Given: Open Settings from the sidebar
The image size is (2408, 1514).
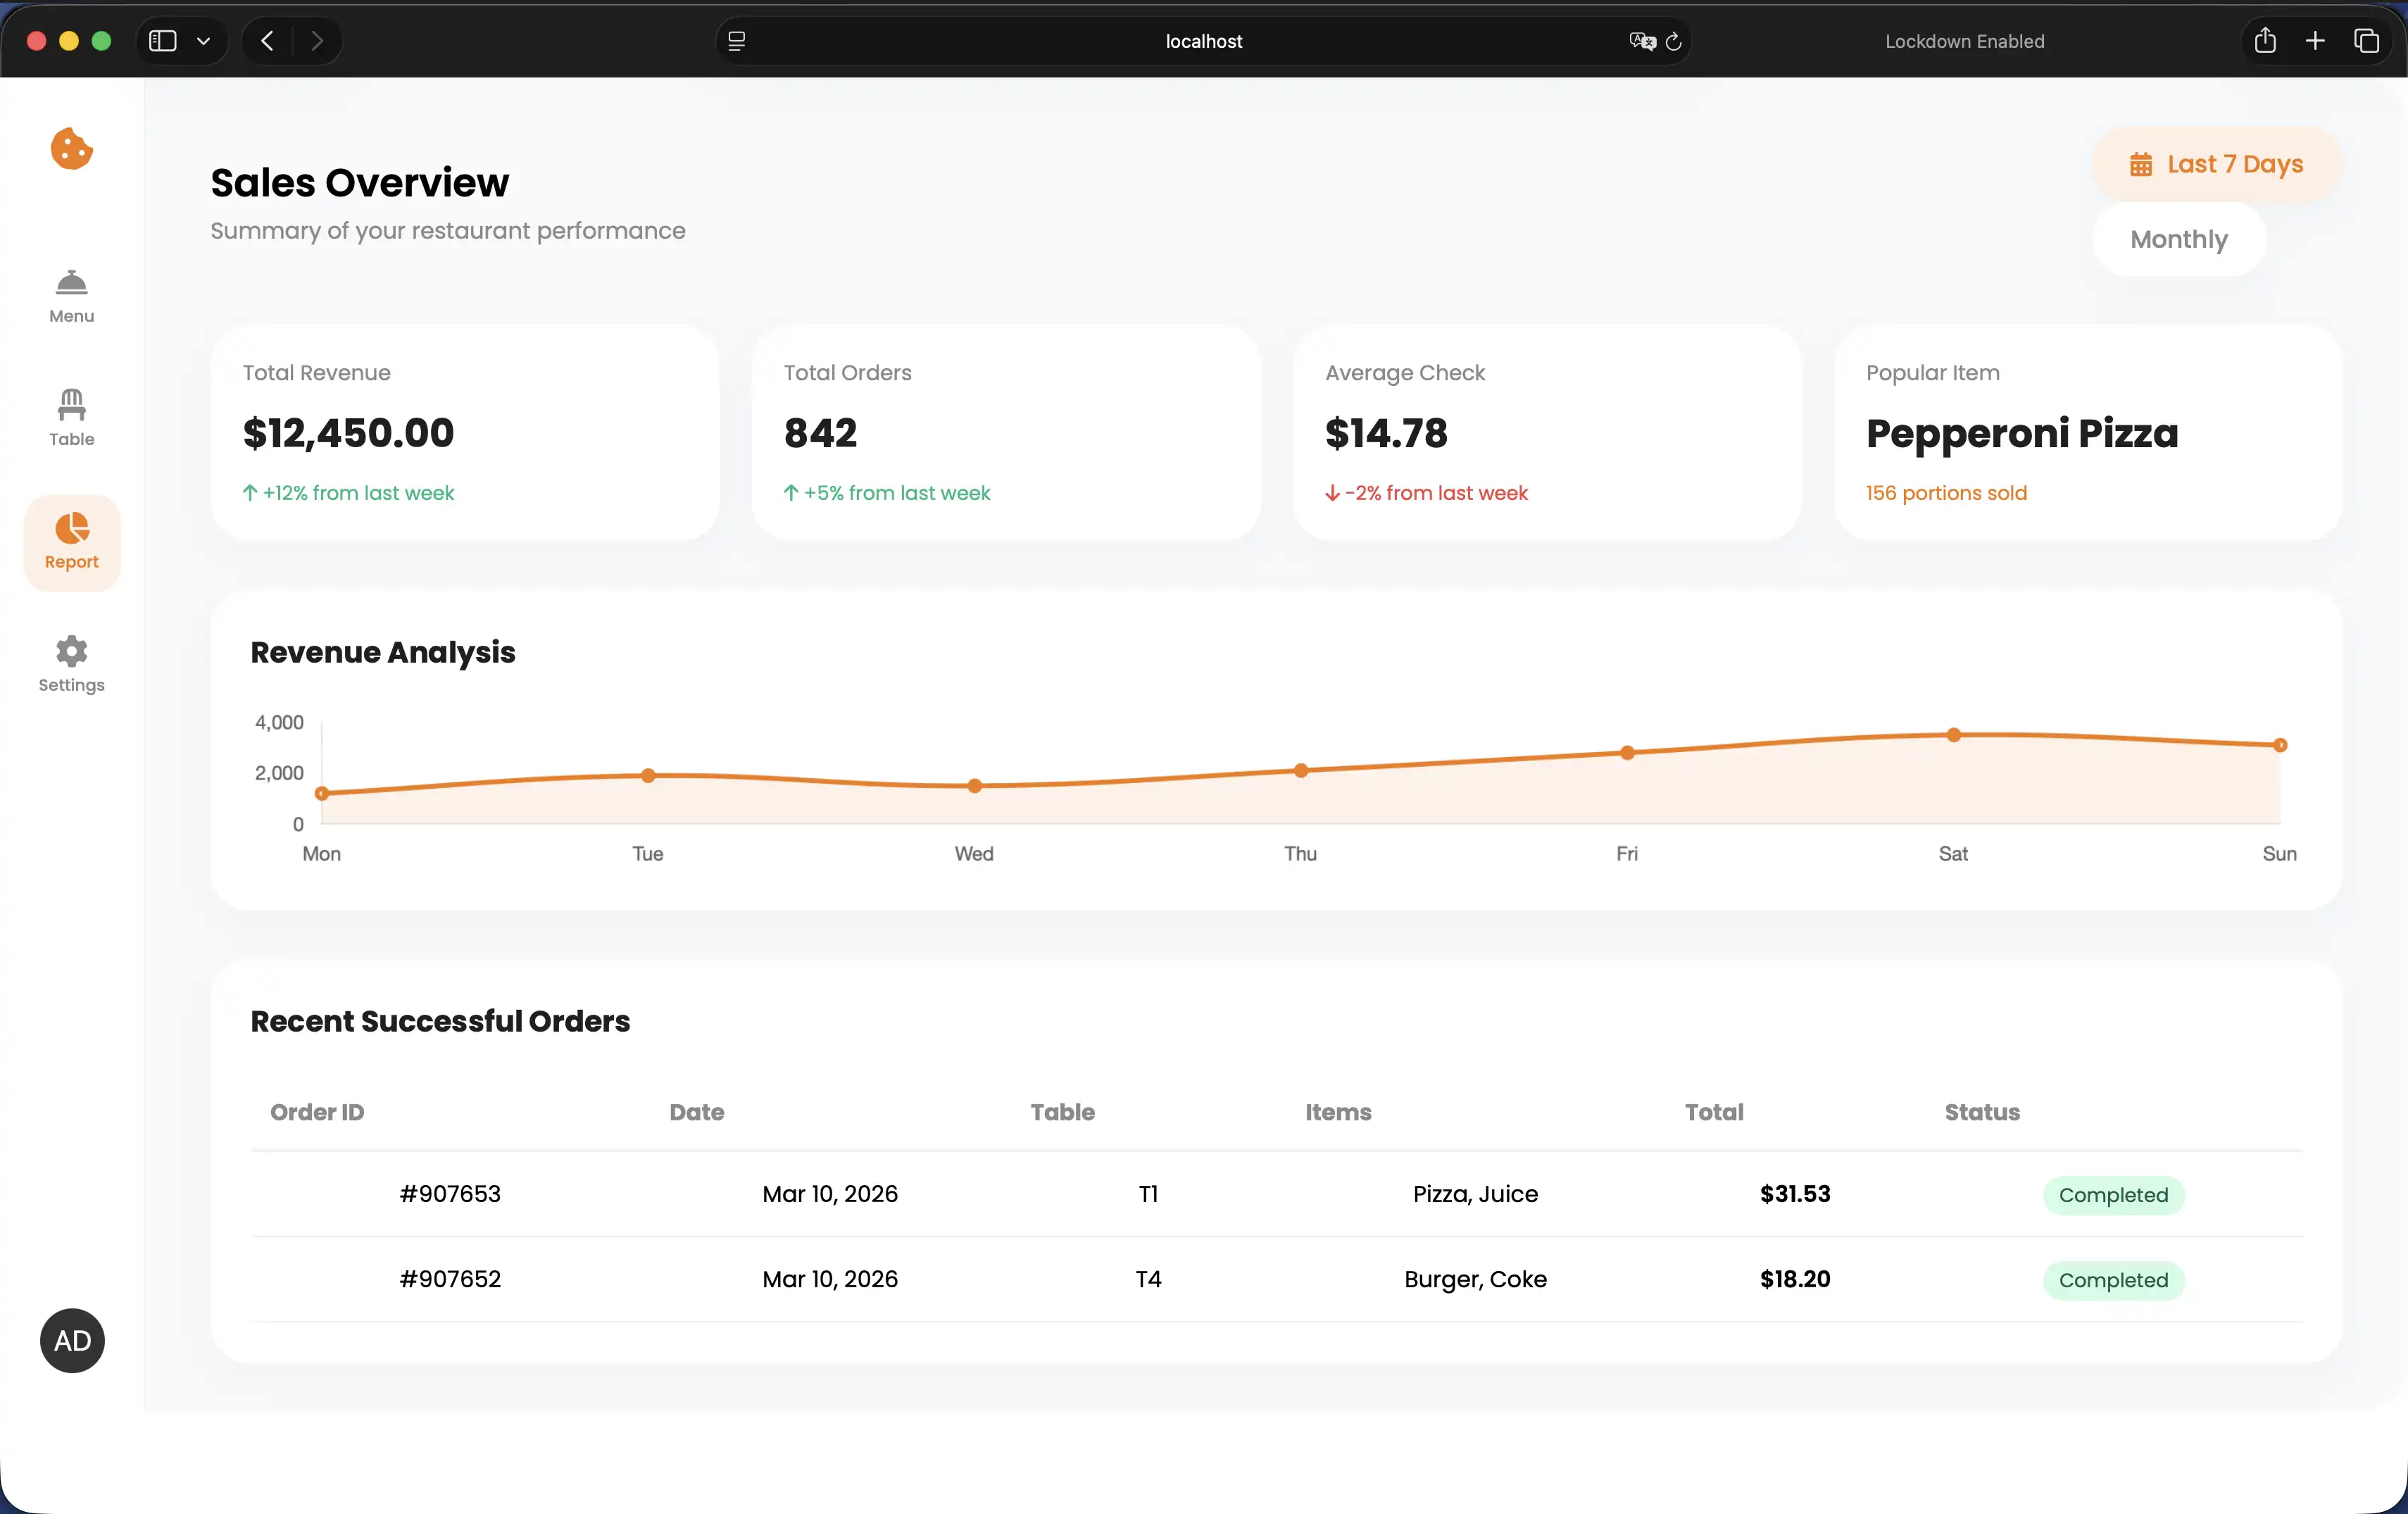Looking at the screenshot, I should [71, 664].
